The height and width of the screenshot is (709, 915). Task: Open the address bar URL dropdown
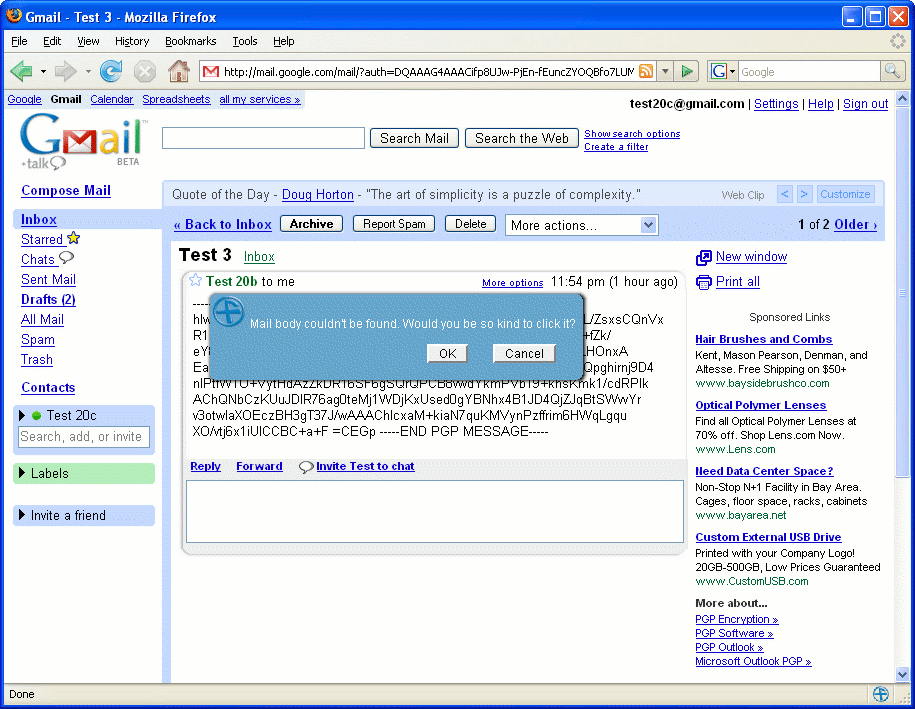[x=665, y=72]
